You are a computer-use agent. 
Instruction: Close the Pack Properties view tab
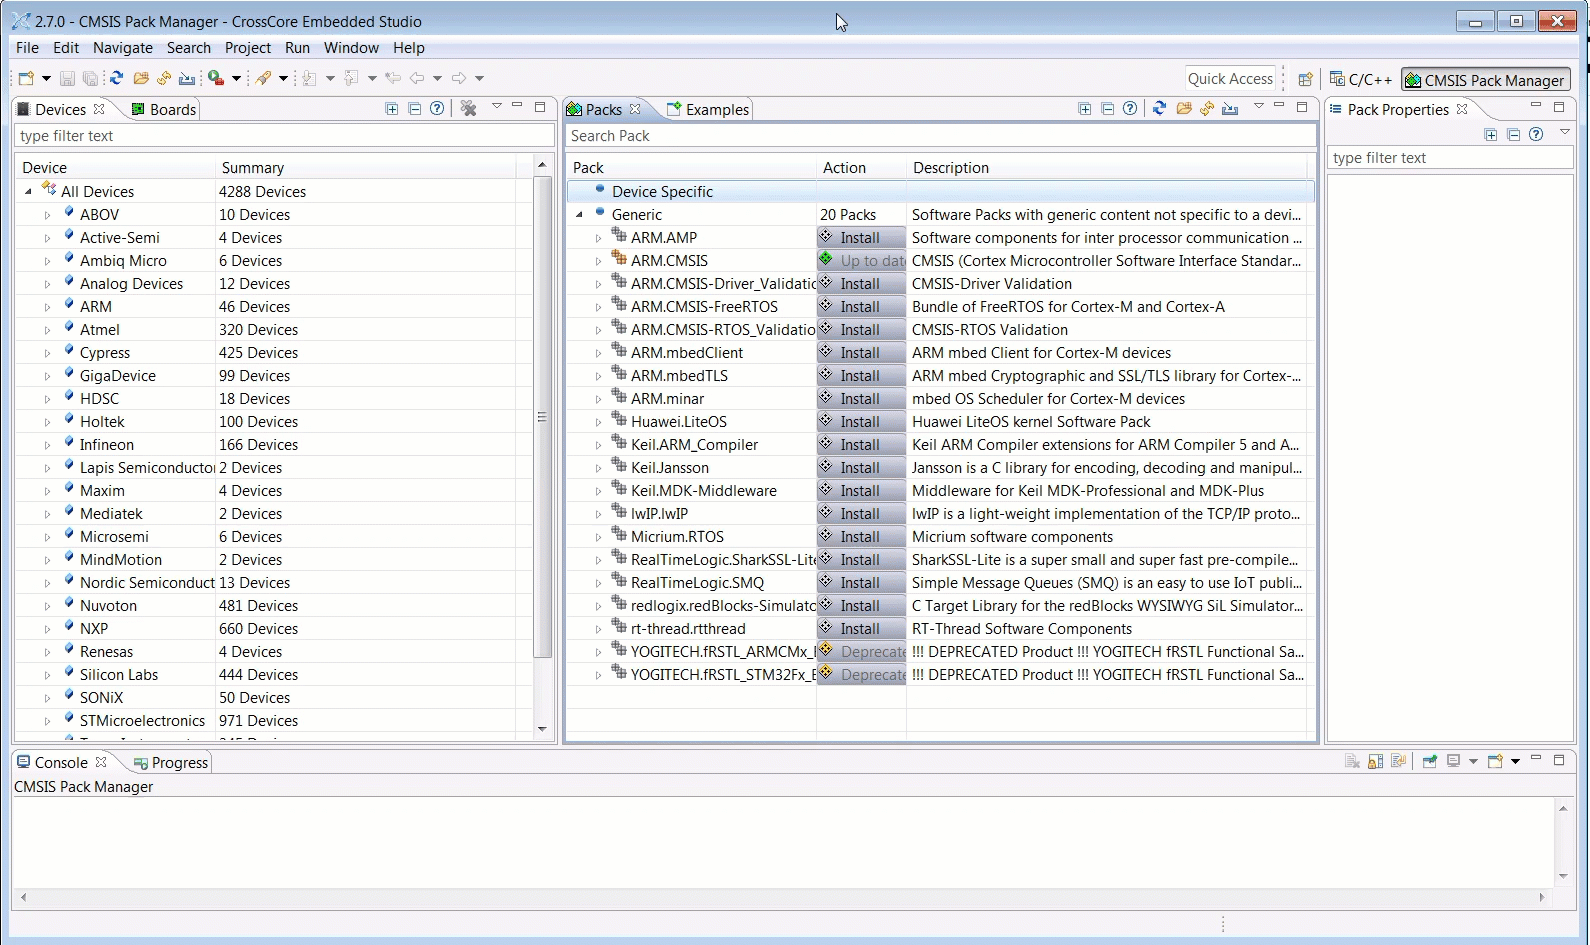tap(1462, 109)
